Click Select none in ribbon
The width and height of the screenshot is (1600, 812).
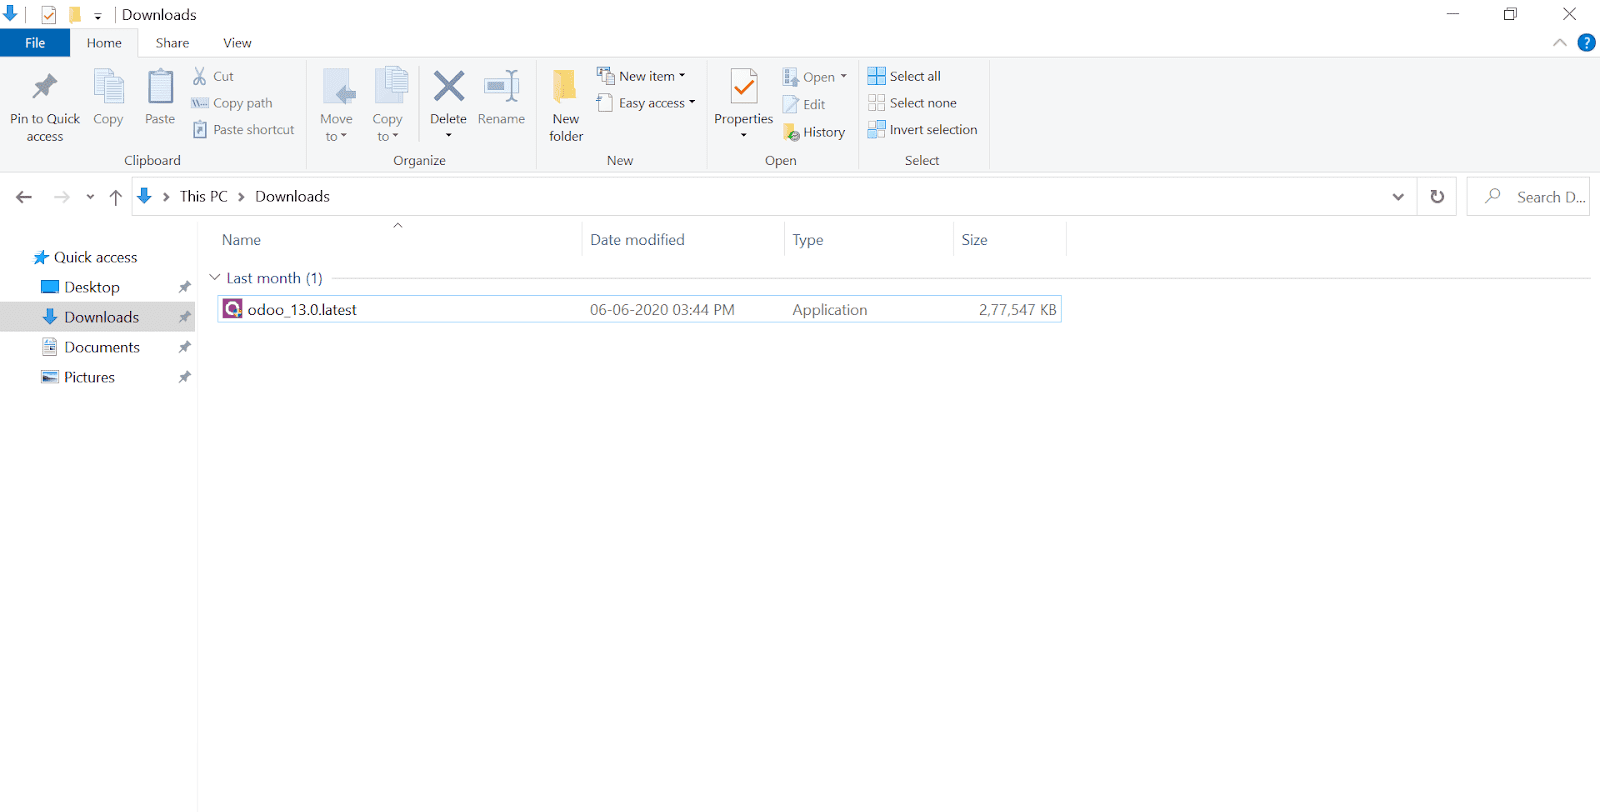pyautogui.click(x=912, y=103)
